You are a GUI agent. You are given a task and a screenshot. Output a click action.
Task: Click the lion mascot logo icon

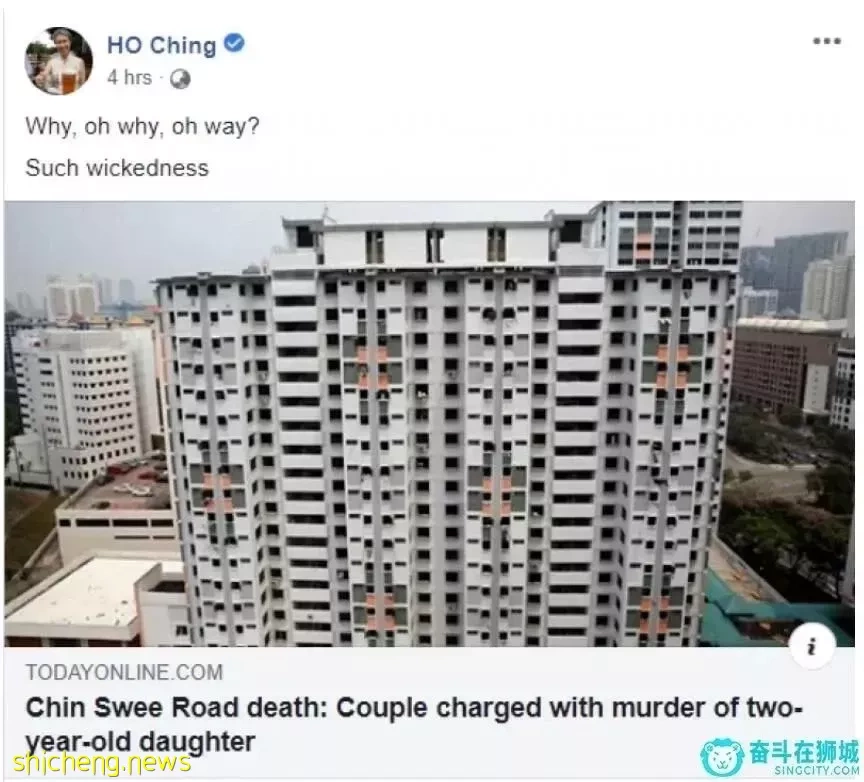click(x=722, y=758)
